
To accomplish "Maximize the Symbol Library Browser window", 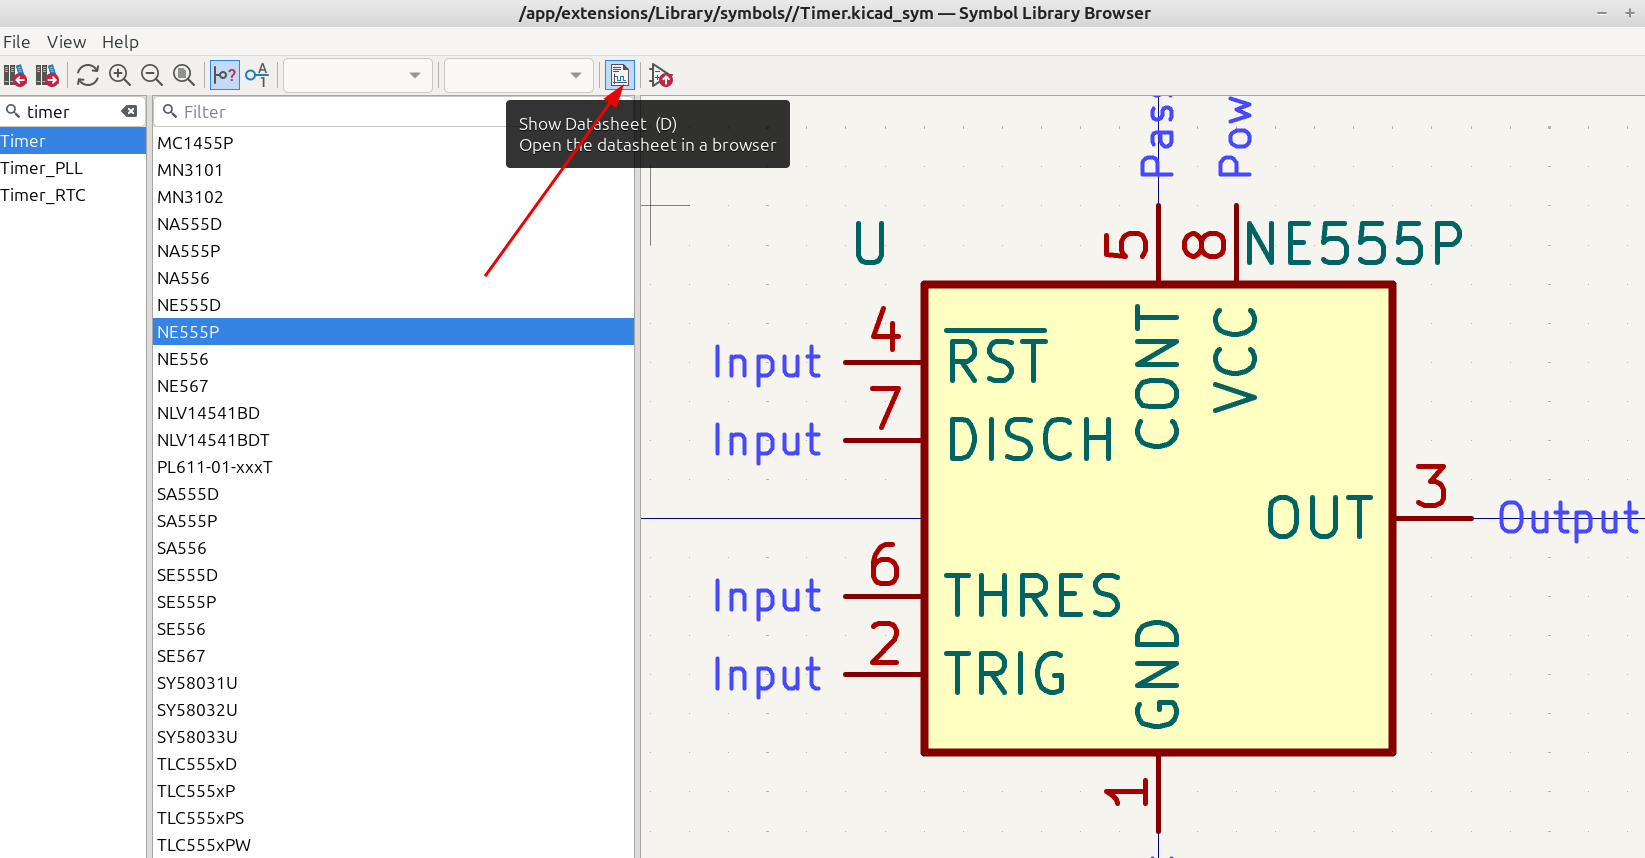I will pyautogui.click(x=1630, y=13).
